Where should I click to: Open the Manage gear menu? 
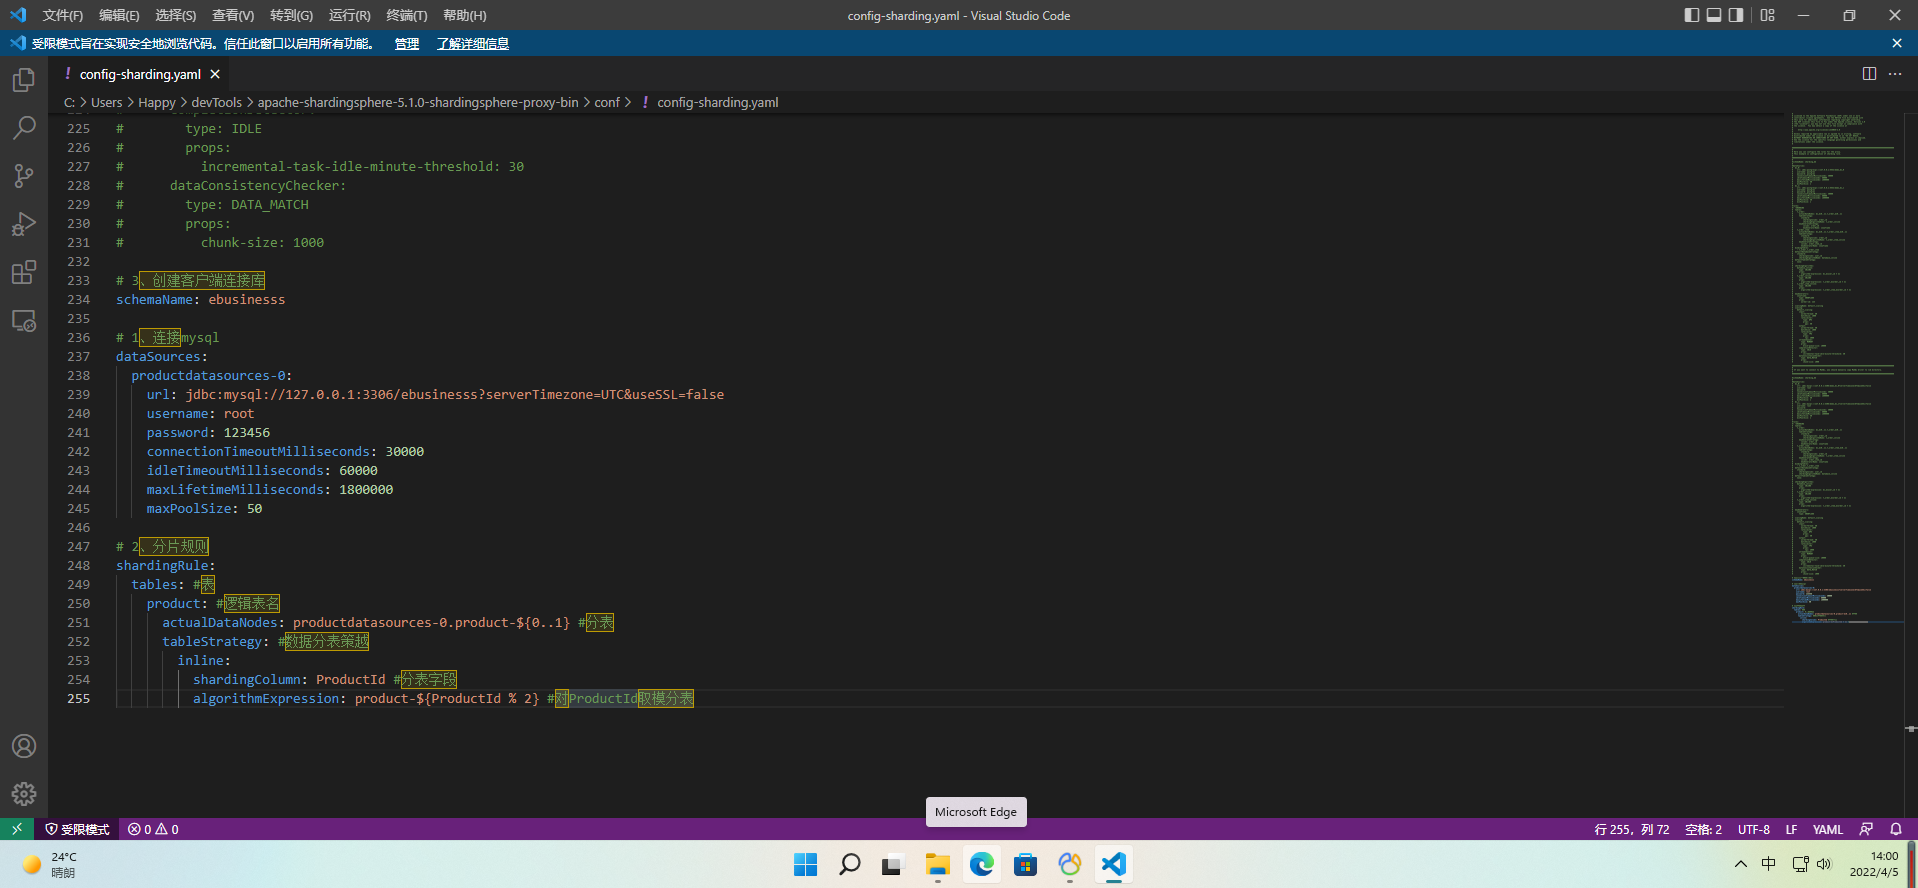[x=24, y=794]
